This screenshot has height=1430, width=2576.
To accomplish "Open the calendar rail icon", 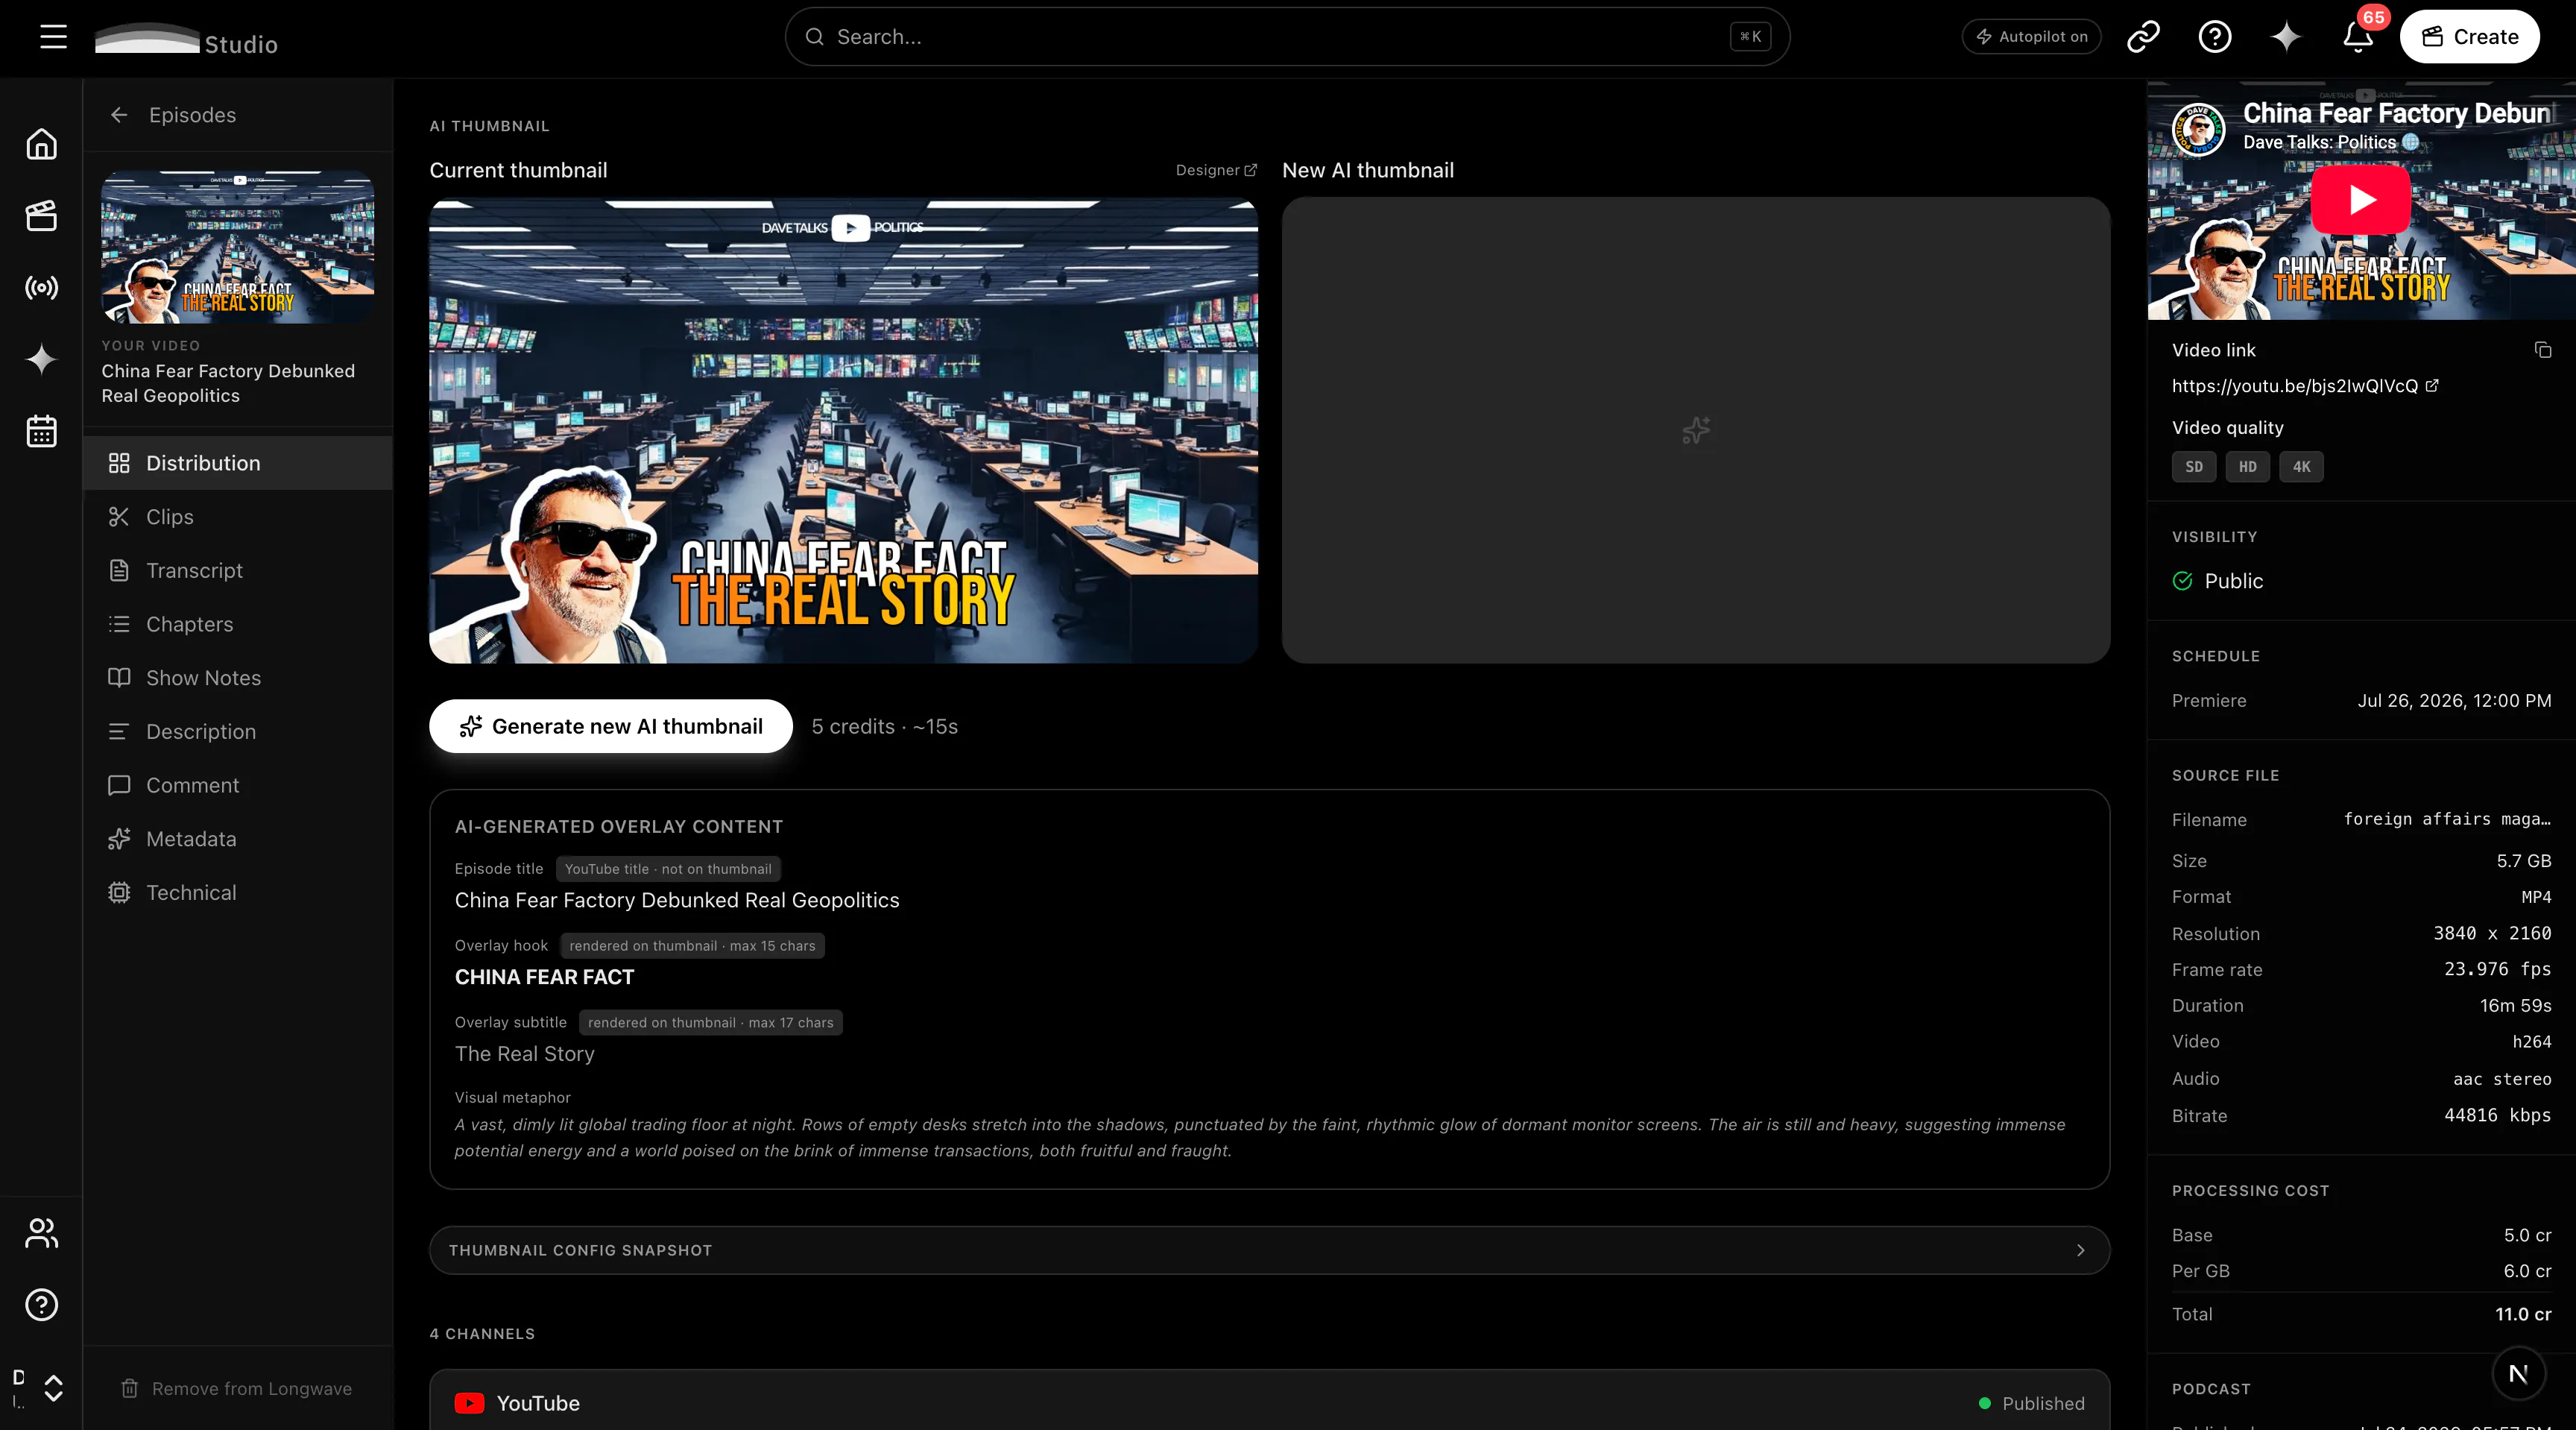I will (x=41, y=431).
